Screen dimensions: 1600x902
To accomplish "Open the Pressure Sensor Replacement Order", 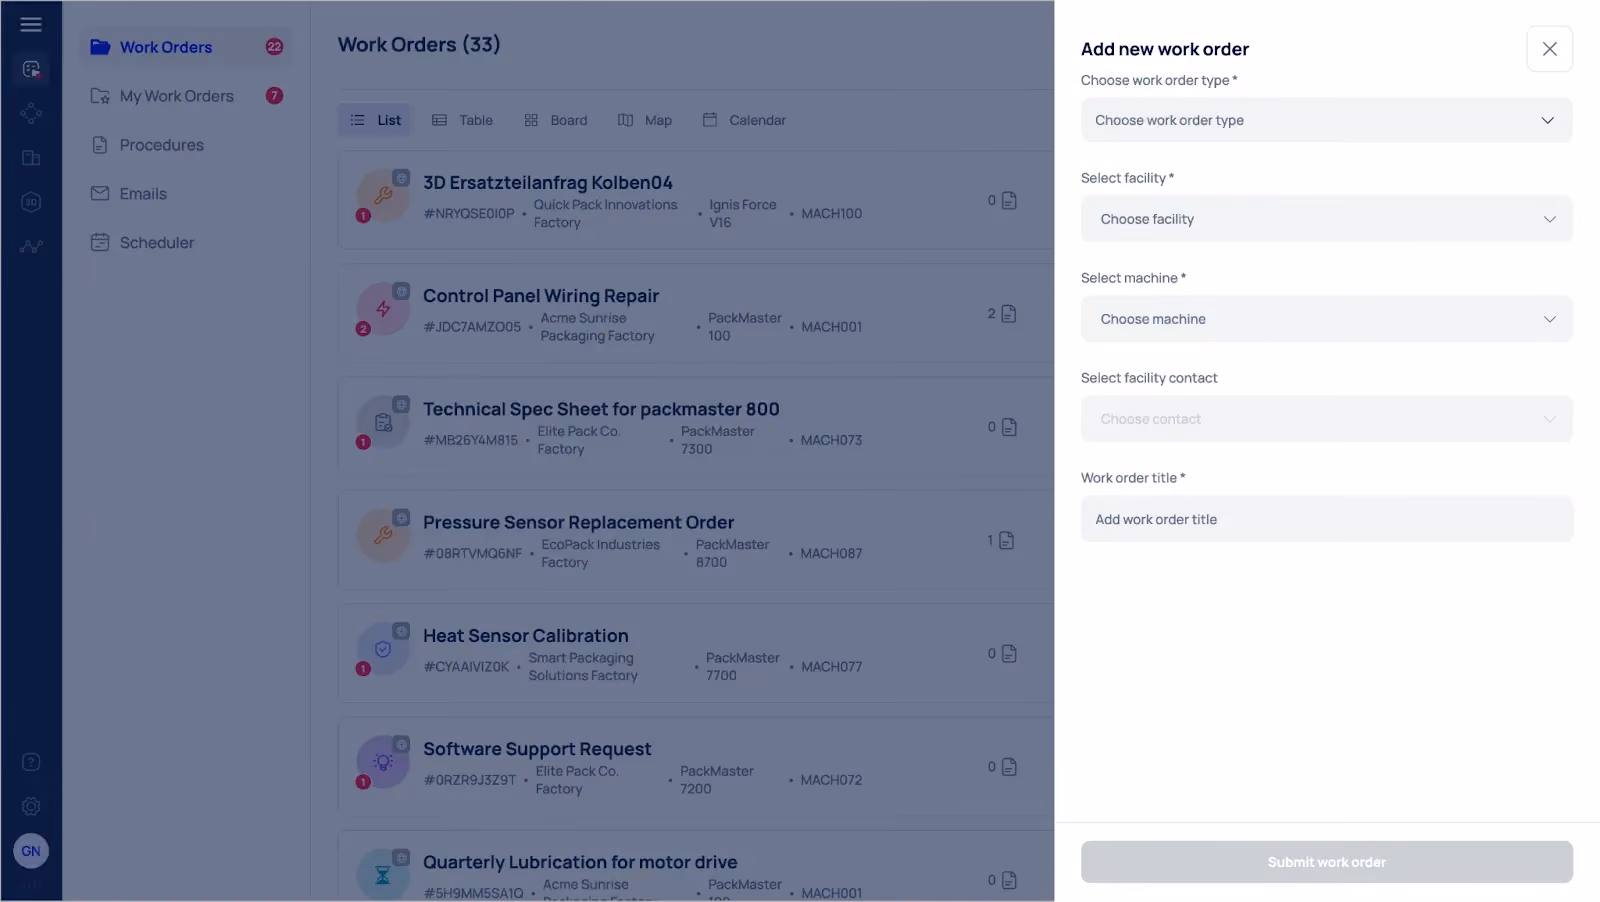I will 578,522.
